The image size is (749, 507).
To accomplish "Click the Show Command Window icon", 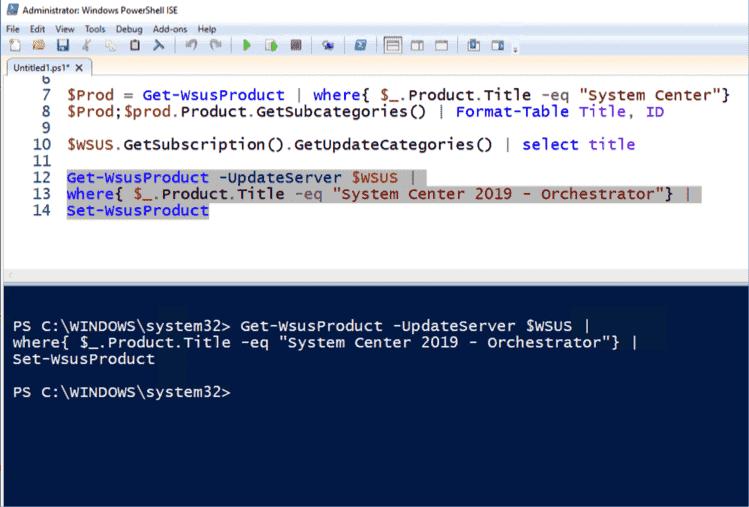I will tap(473, 45).
